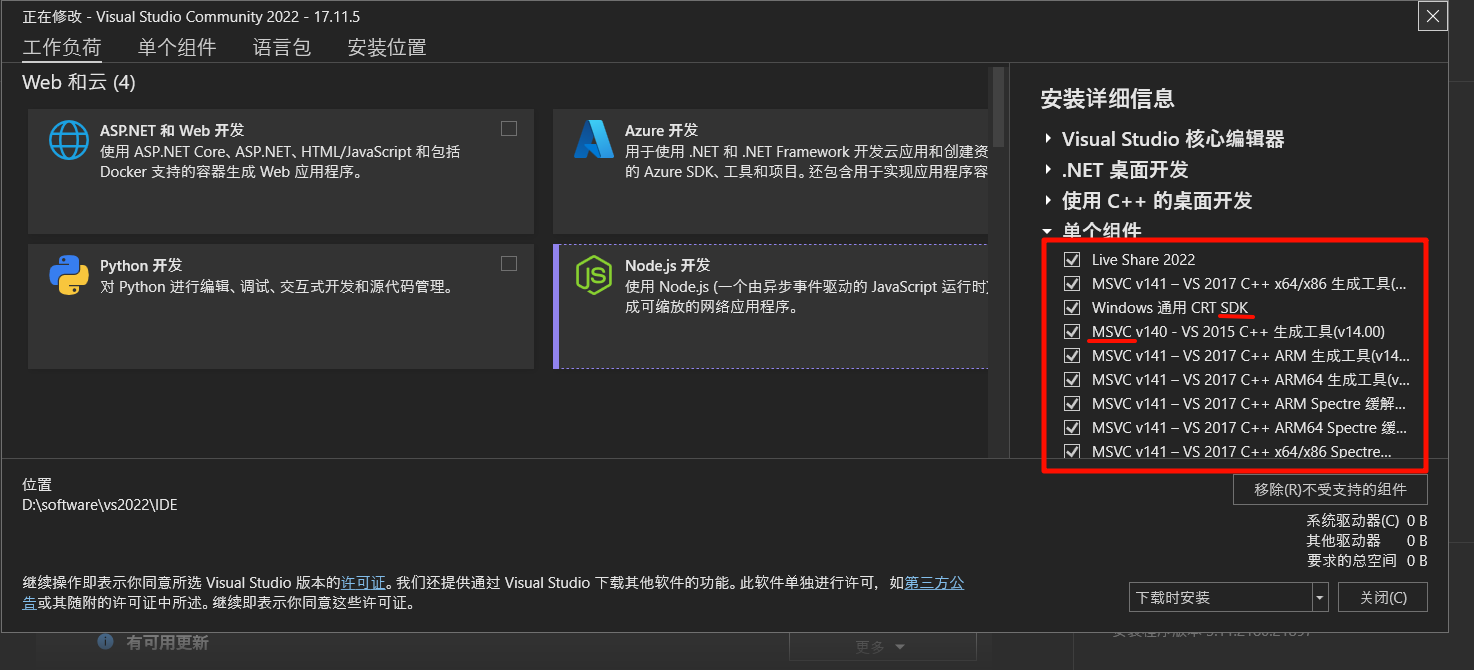Image resolution: width=1474 pixels, height=670 pixels.
Task: Click the 关闭(C) button
Action: (1383, 597)
